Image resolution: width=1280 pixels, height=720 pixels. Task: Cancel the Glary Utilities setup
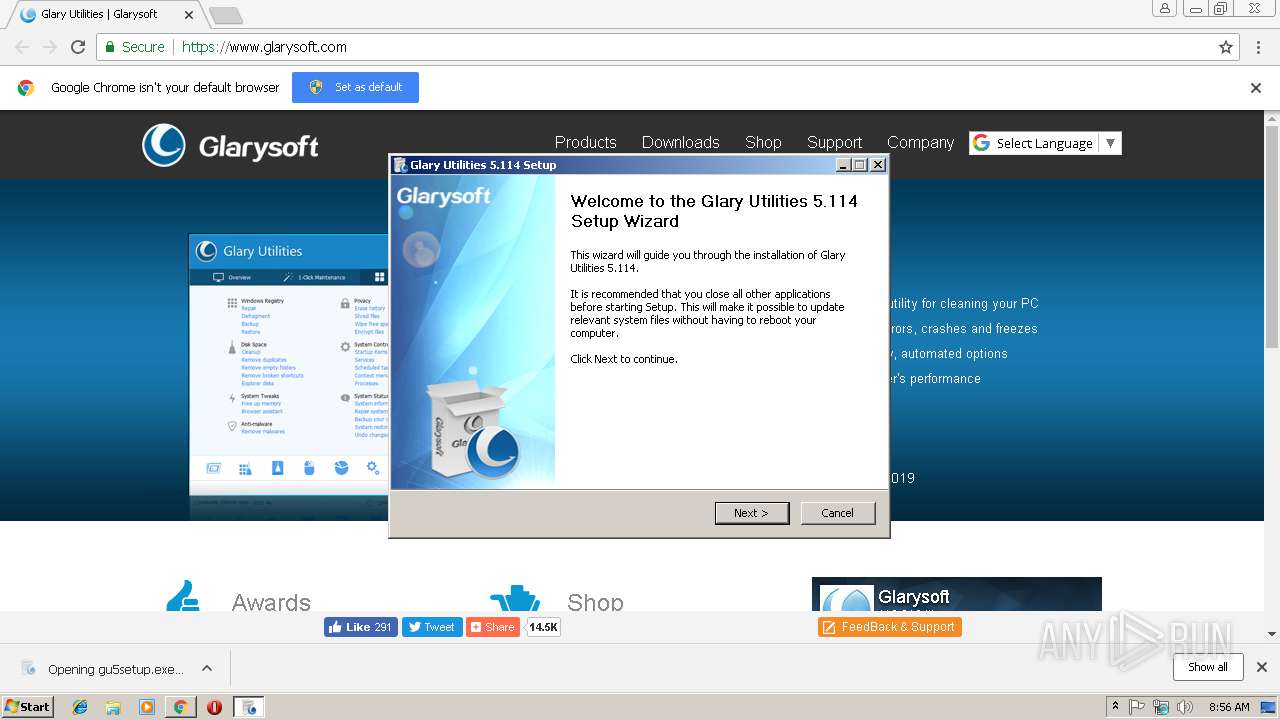[837, 513]
